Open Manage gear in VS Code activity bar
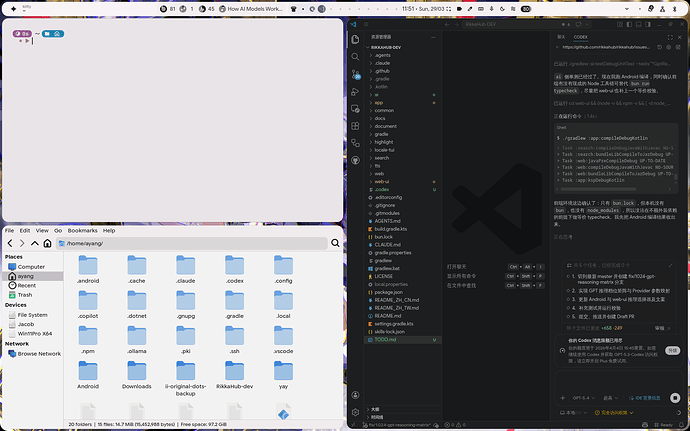The height and width of the screenshot is (431, 690). pyautogui.click(x=356, y=412)
